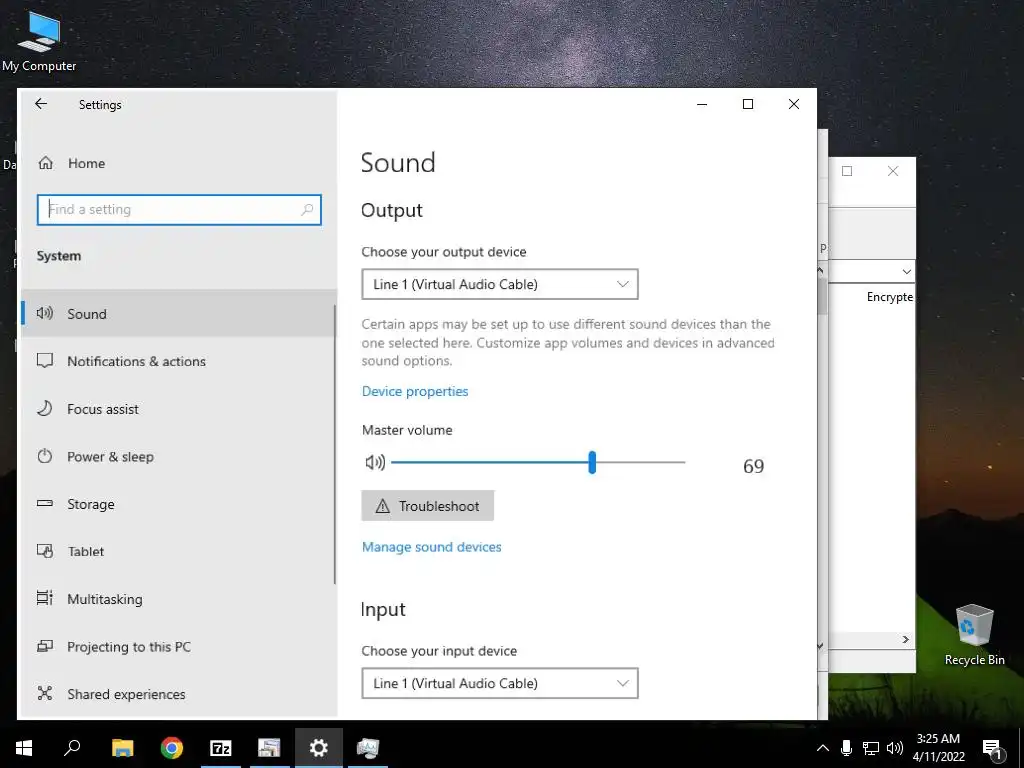Click the Master volume value 69

coord(754,466)
